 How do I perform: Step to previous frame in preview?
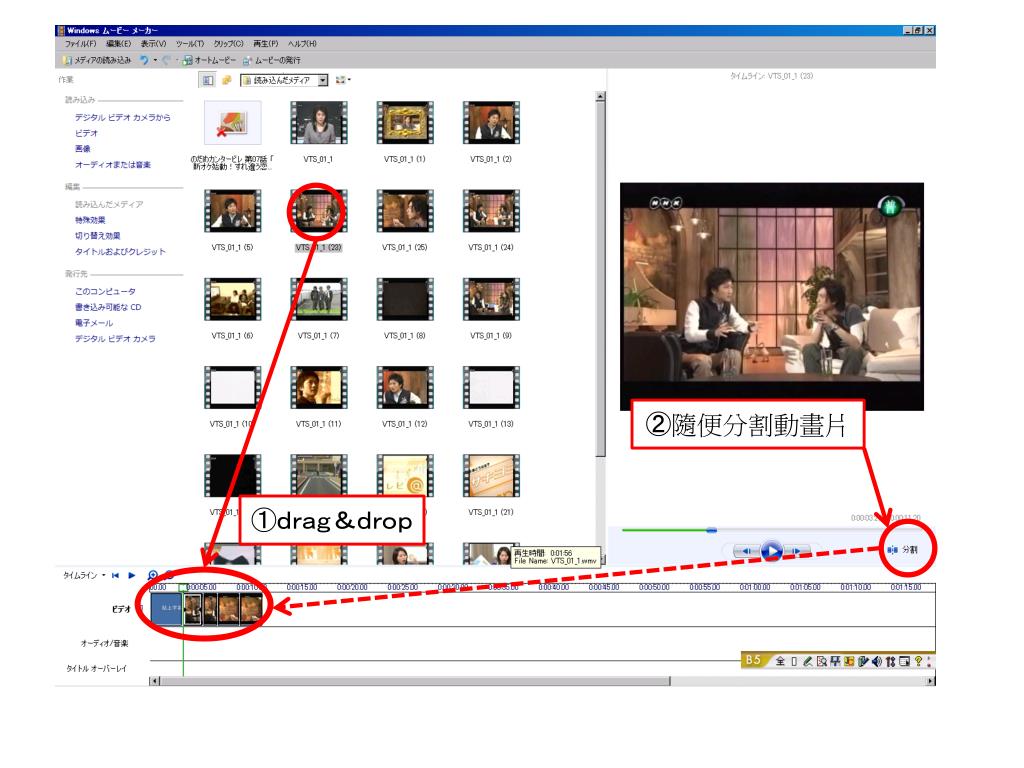(x=746, y=552)
